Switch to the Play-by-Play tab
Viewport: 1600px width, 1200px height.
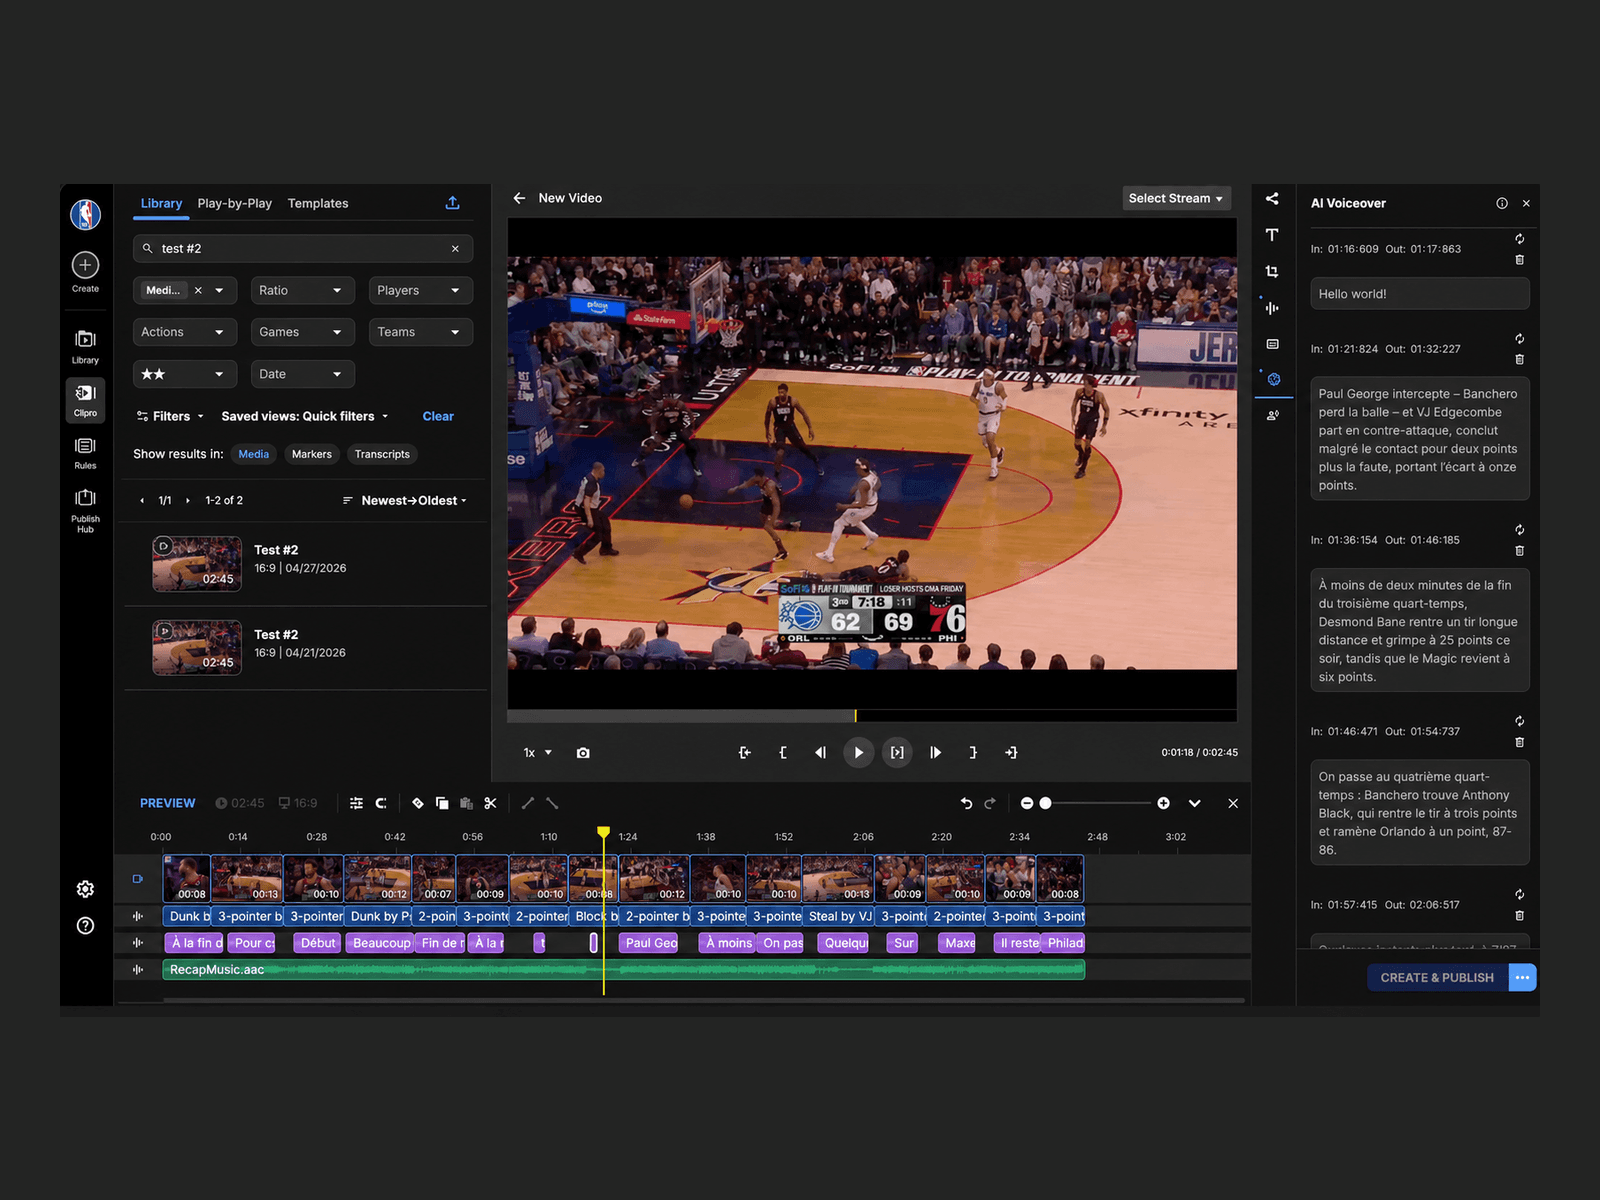click(234, 203)
